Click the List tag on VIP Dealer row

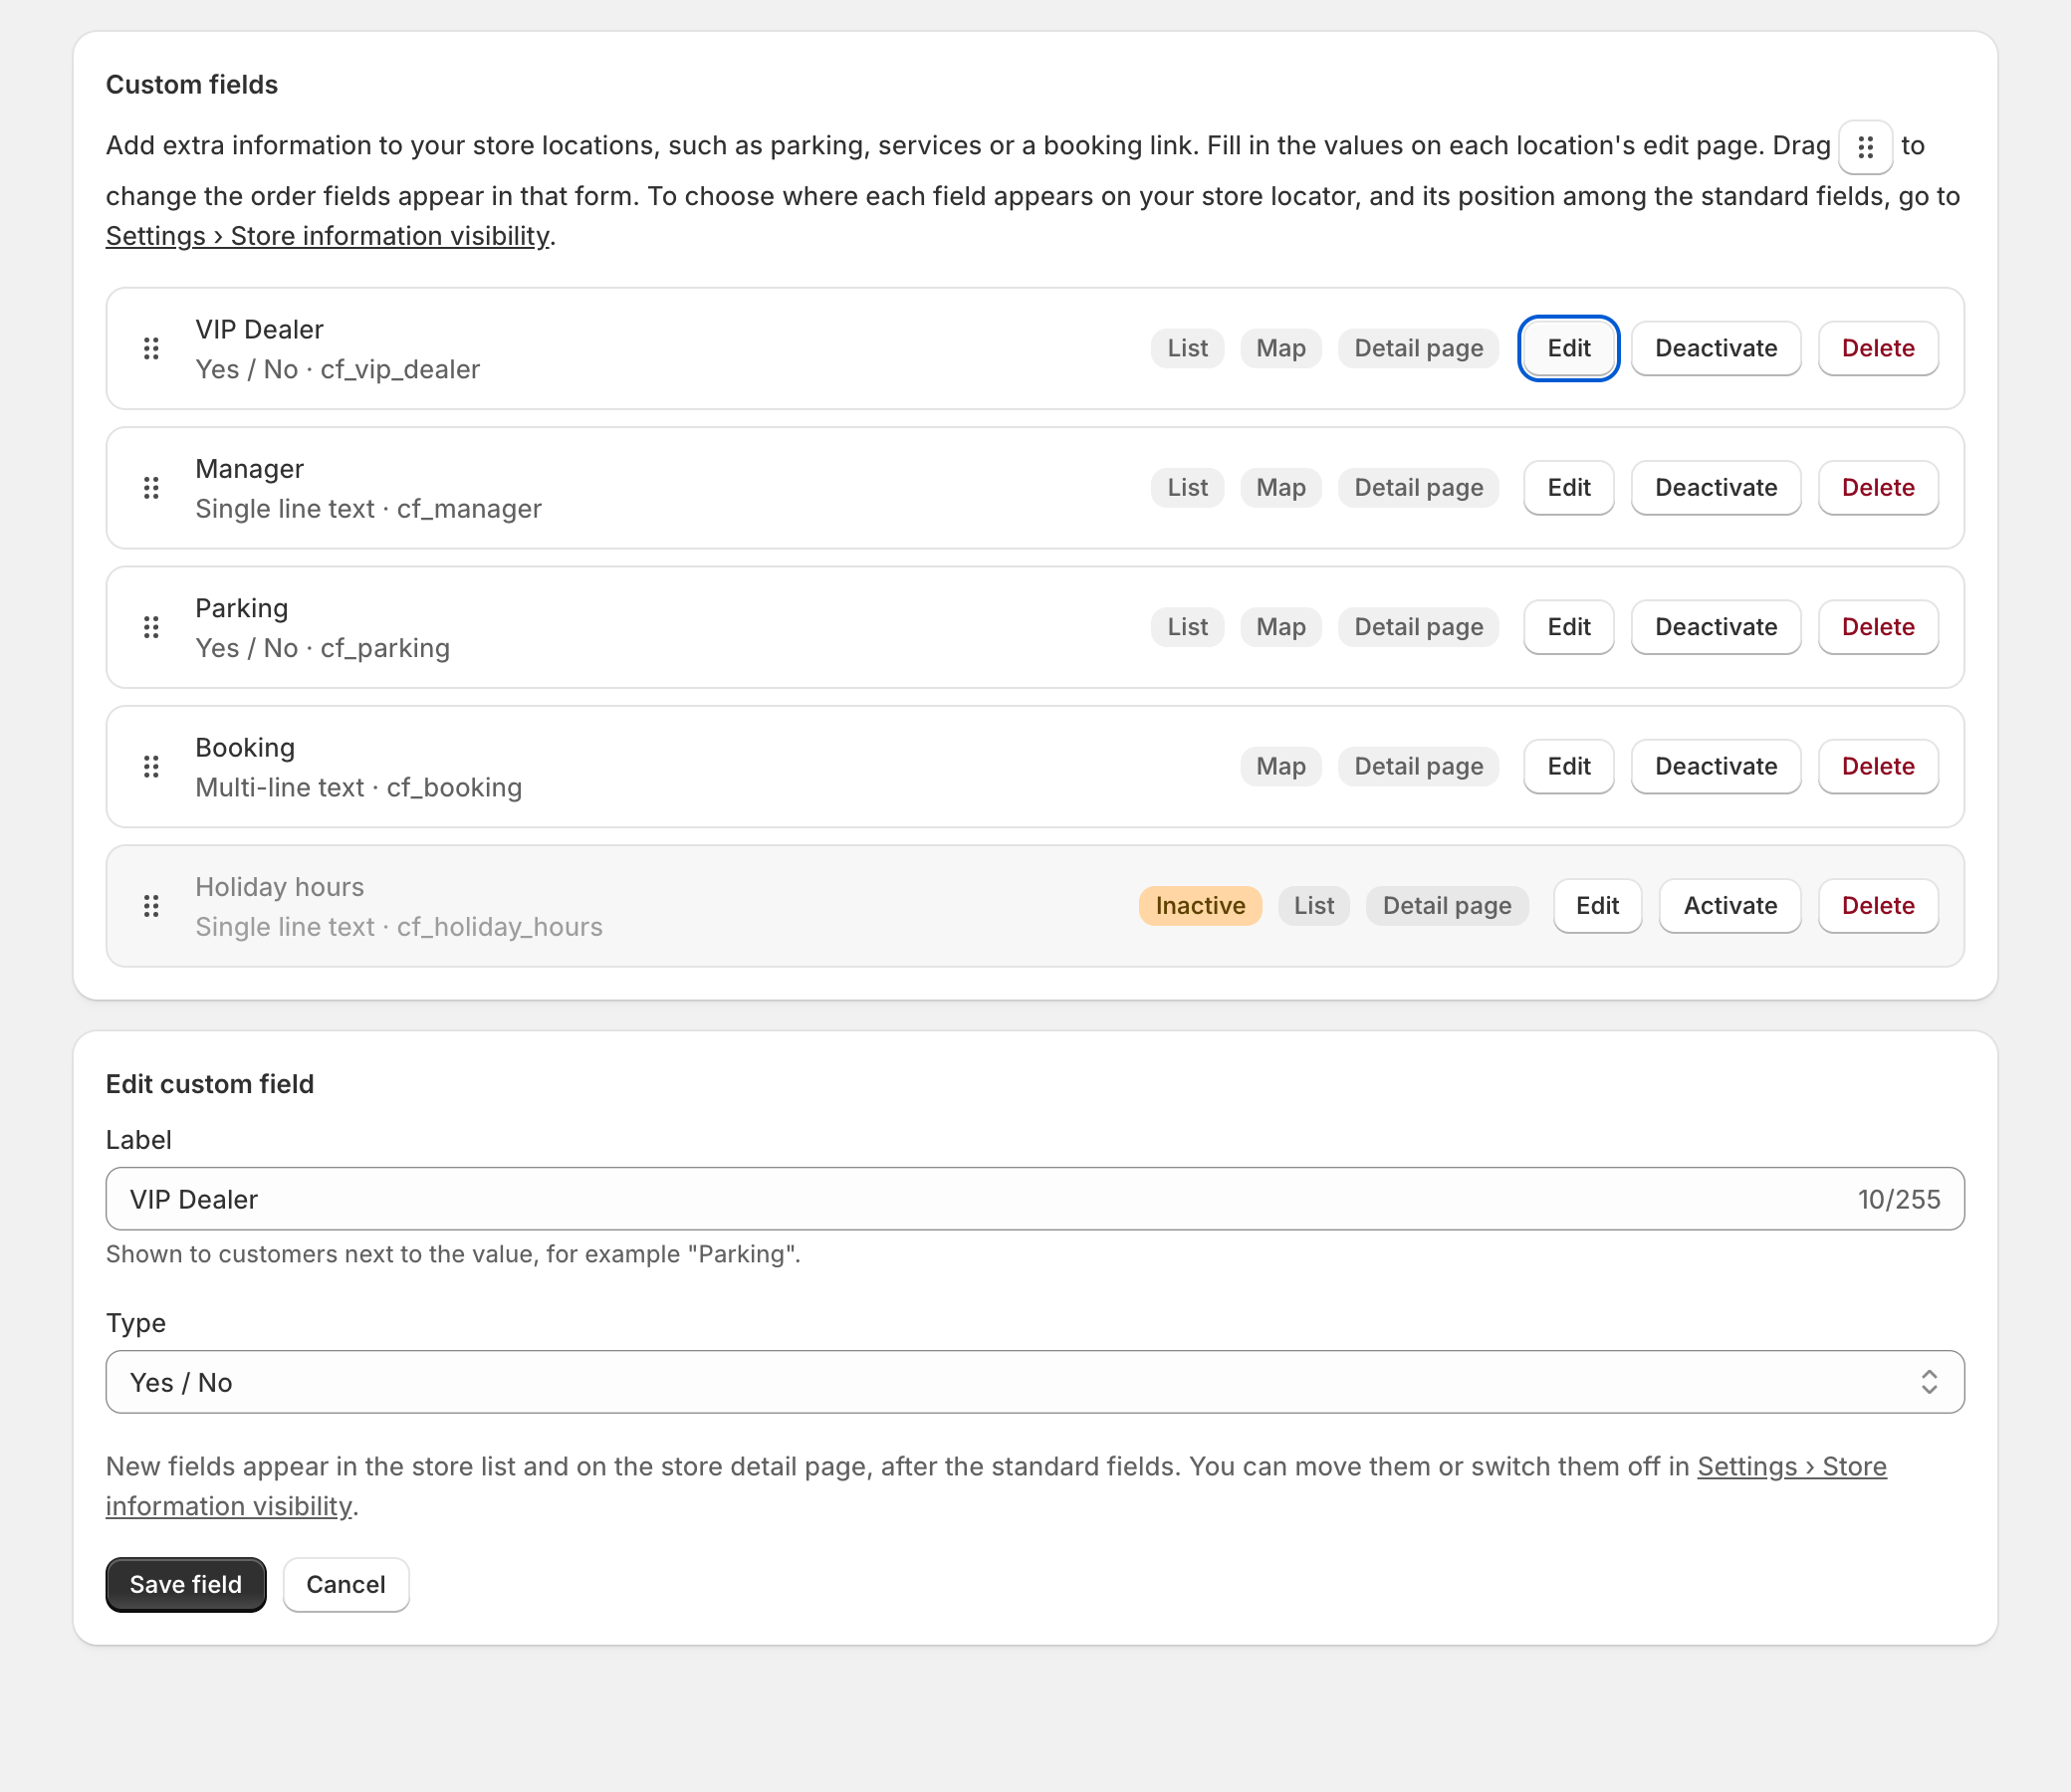[1187, 348]
